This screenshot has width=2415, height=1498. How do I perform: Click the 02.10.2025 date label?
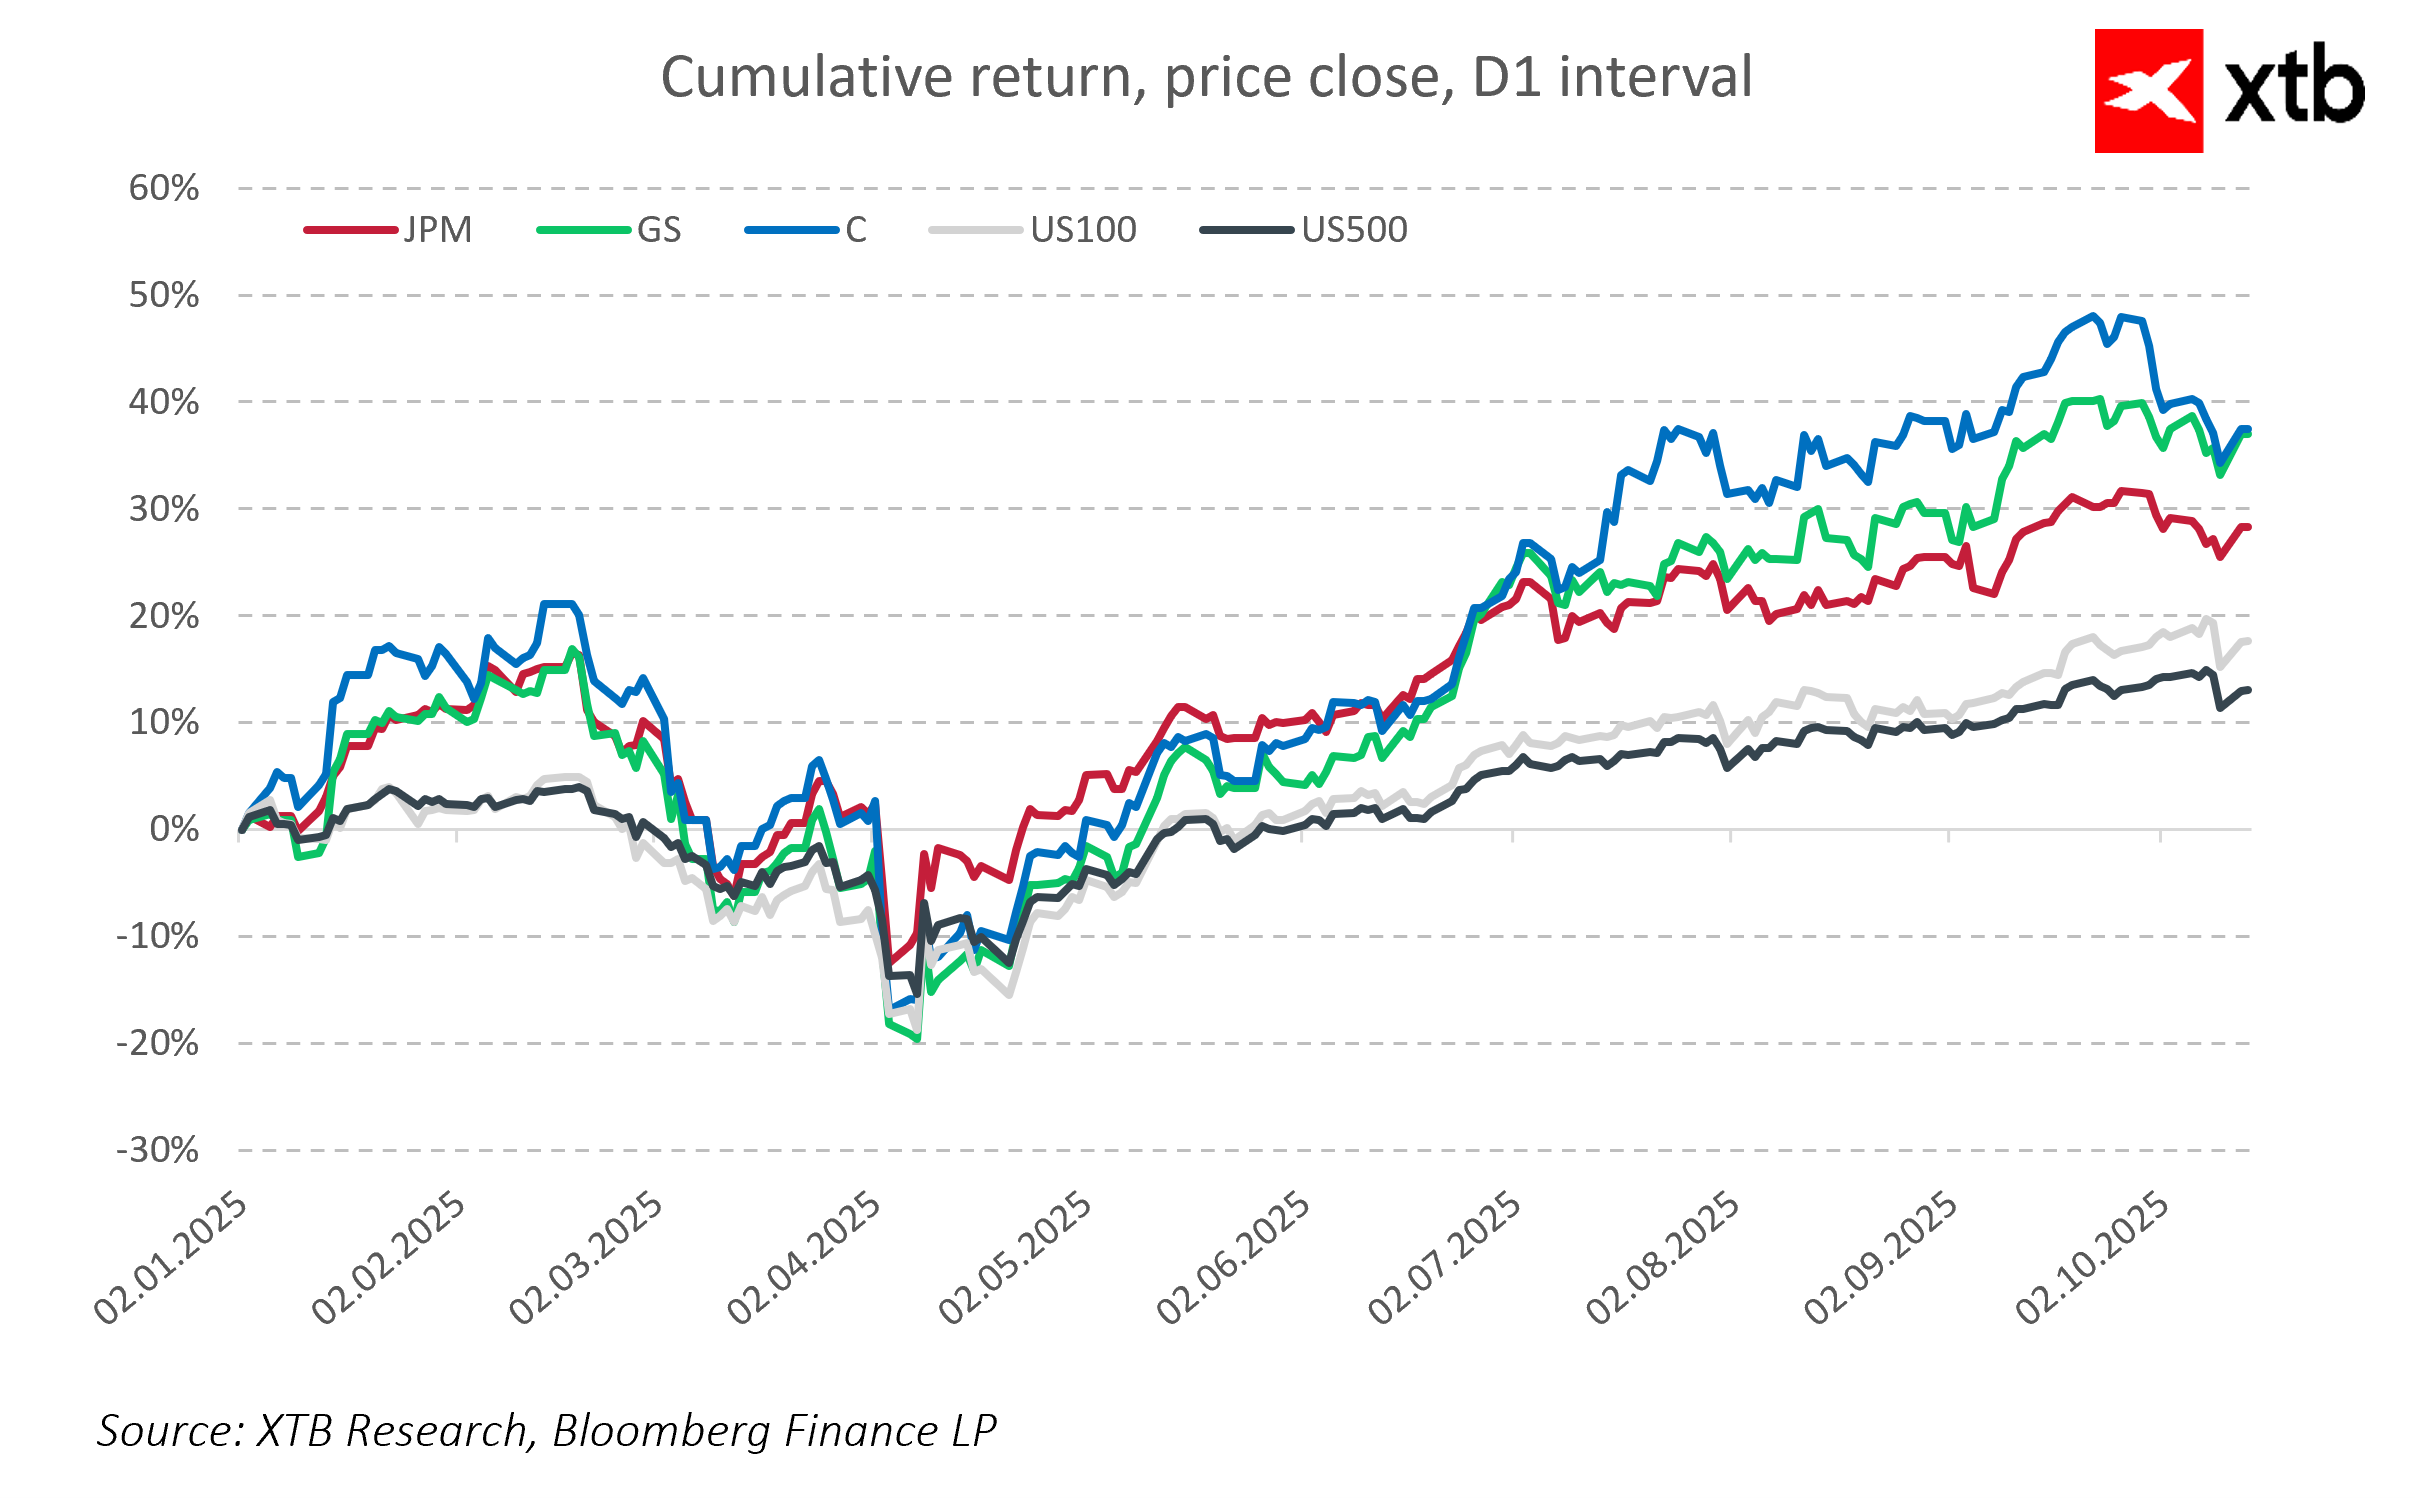[x=2092, y=1260]
